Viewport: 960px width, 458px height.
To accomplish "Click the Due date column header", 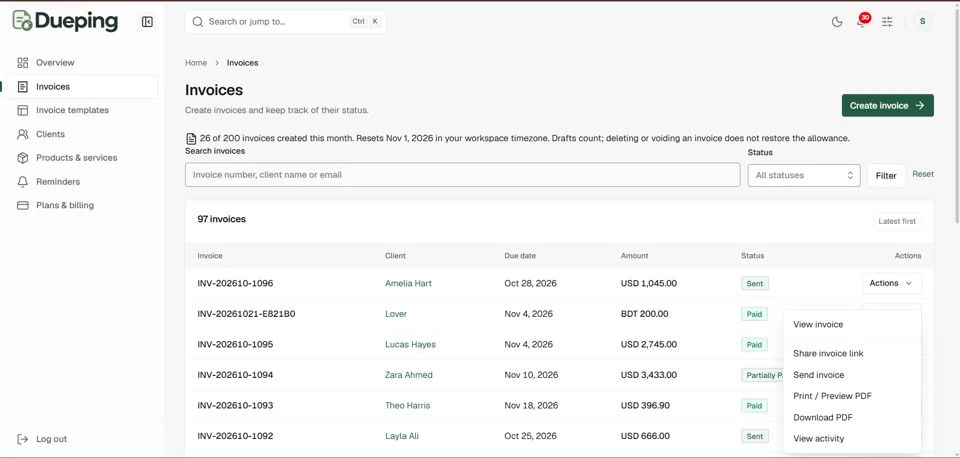I will tap(520, 255).
